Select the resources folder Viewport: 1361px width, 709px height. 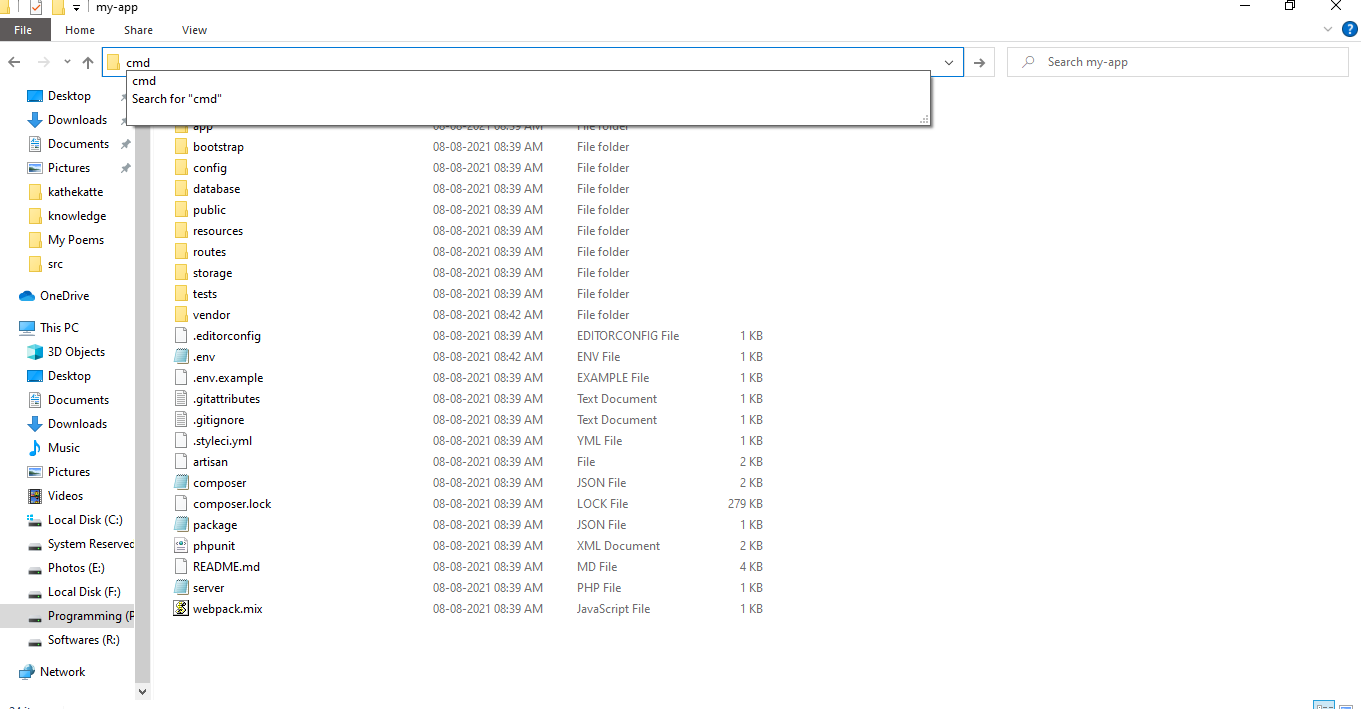pos(218,231)
